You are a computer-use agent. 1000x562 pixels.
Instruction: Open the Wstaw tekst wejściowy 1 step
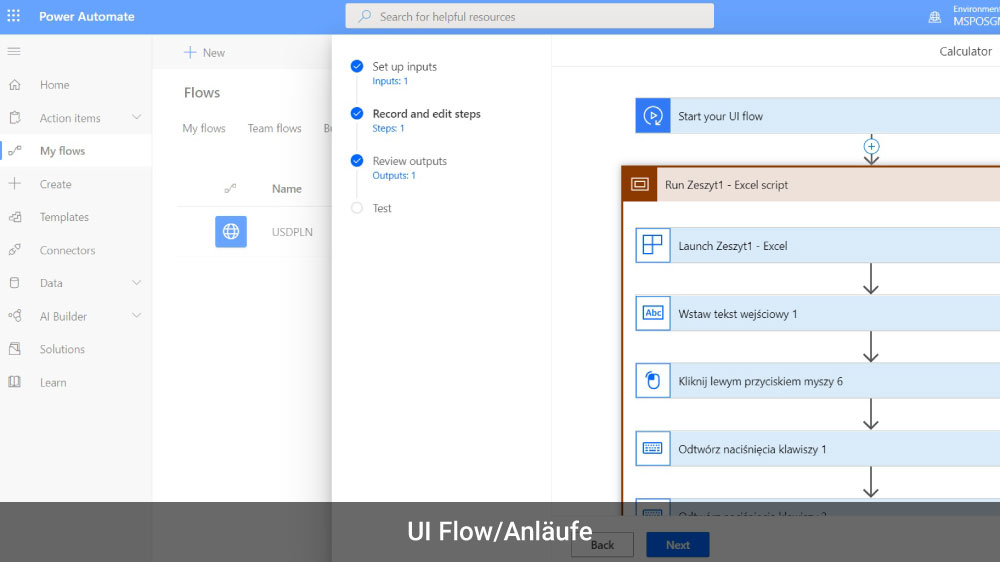click(818, 313)
